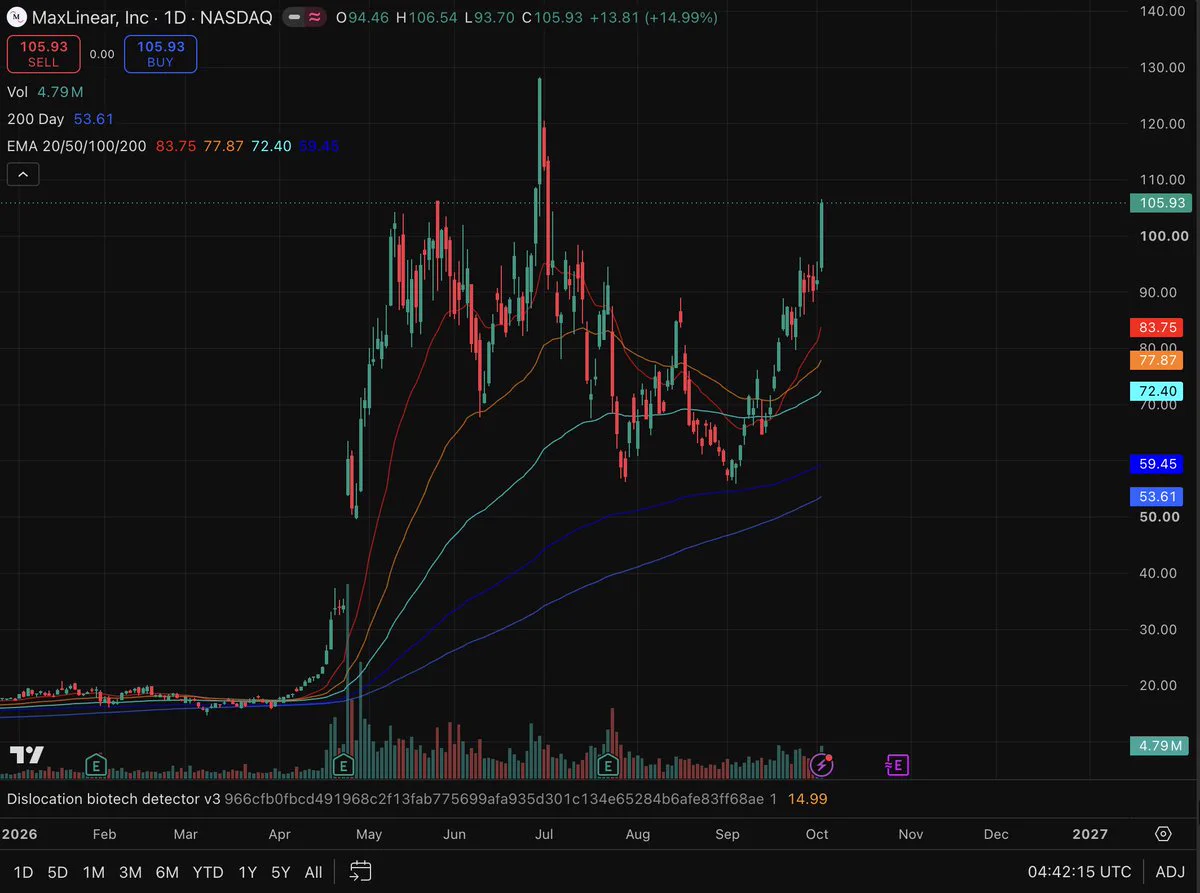Click the BUY 105.93 button
Screen dimensions: 1200x893
(x=160, y=54)
